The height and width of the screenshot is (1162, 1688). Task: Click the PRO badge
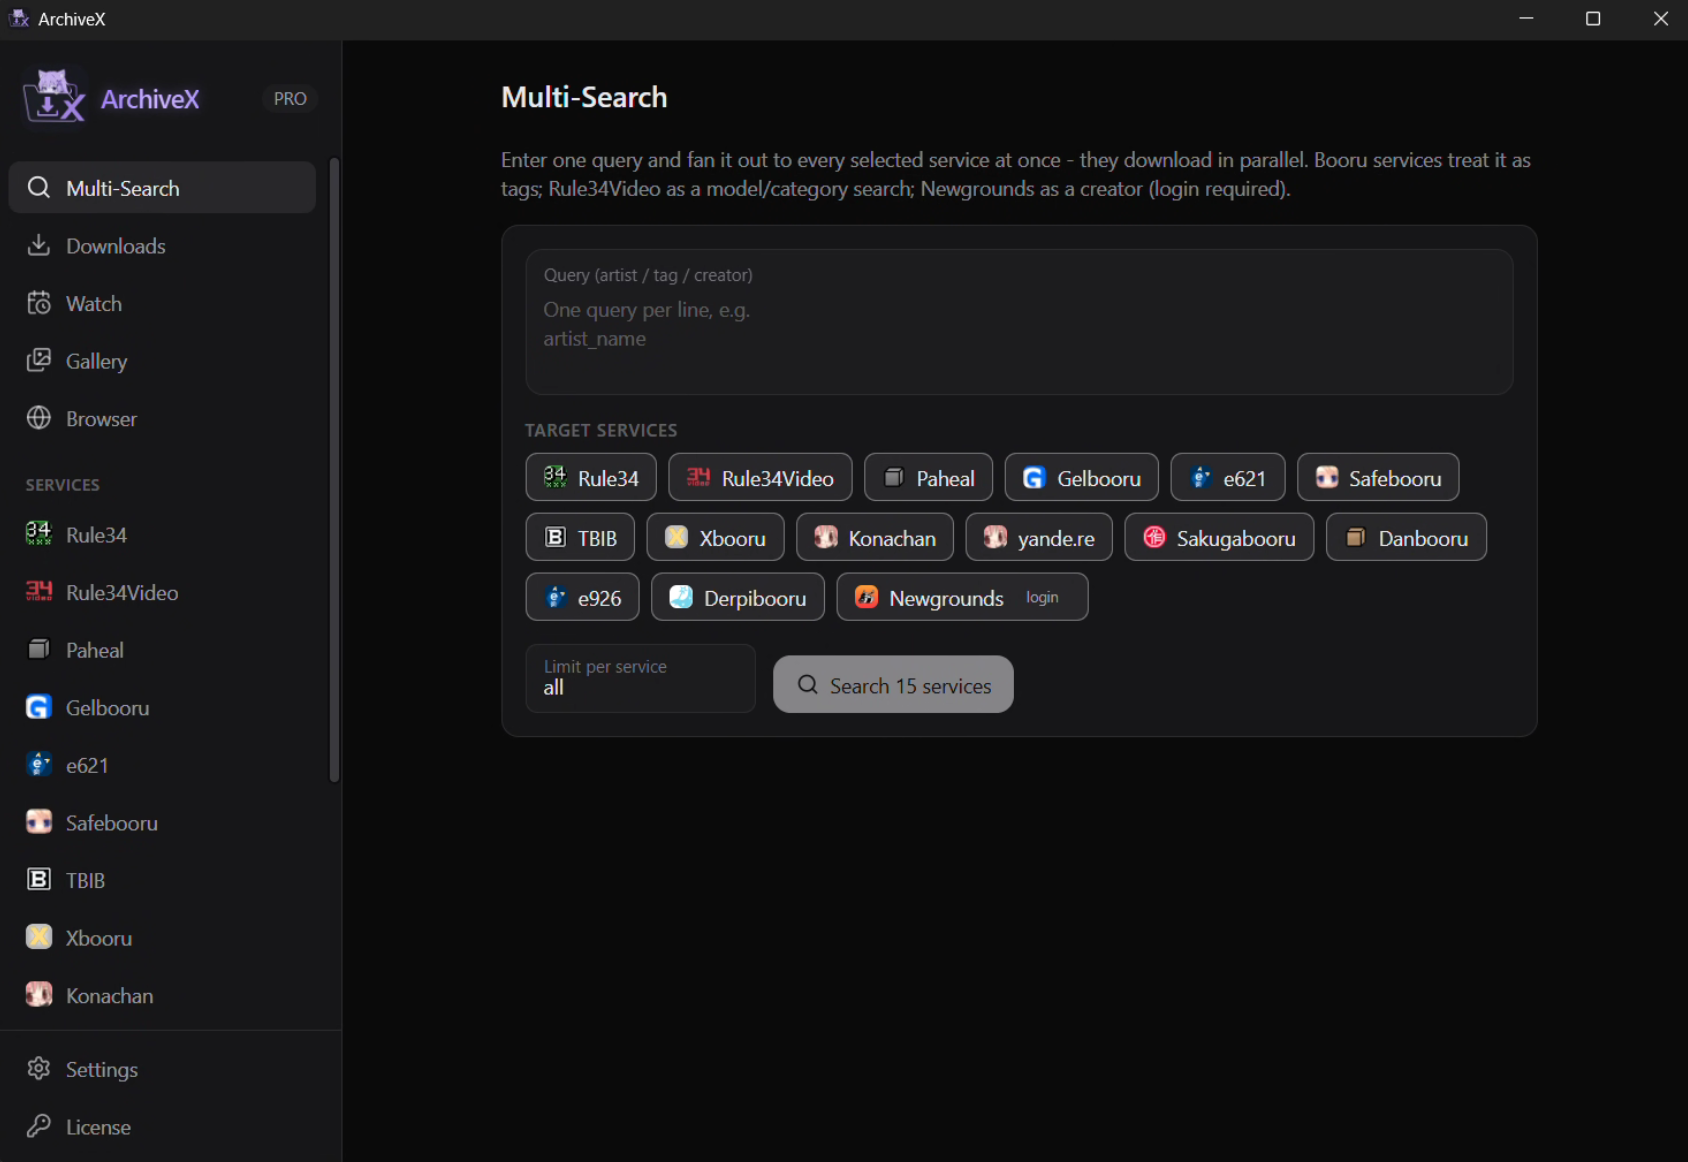(x=290, y=99)
